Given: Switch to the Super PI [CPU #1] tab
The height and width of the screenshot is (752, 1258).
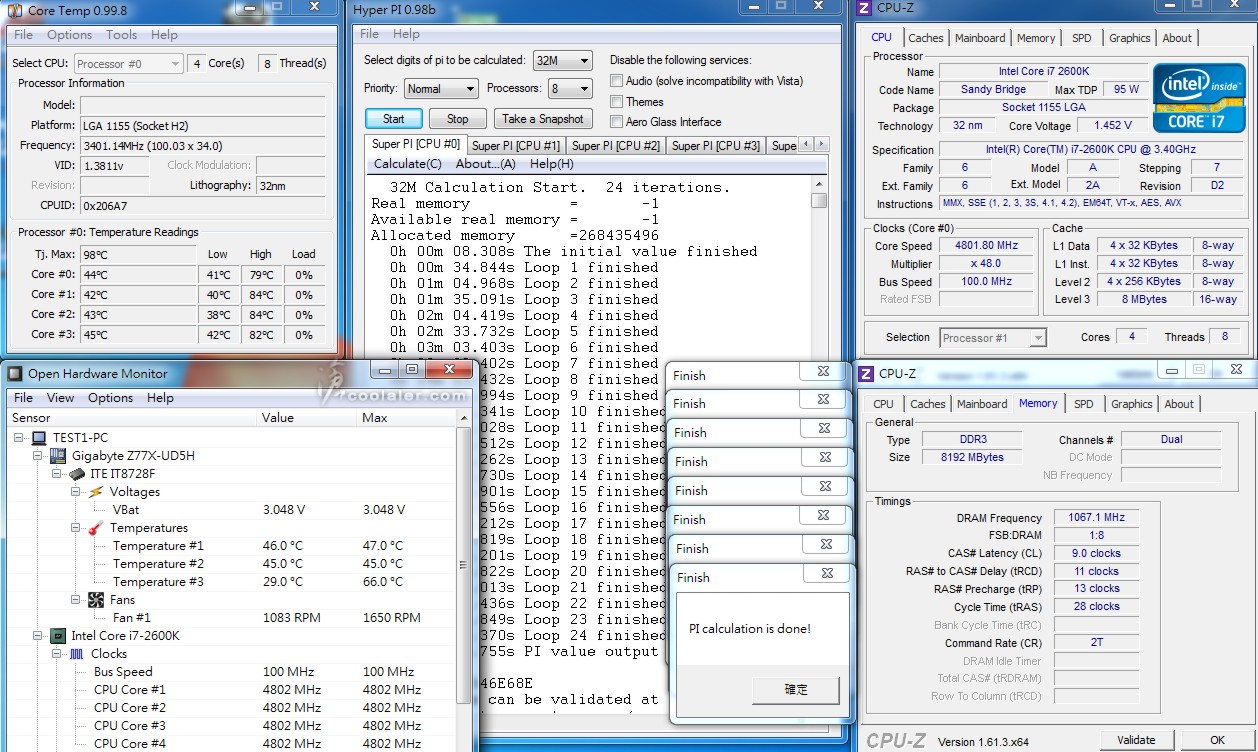Looking at the screenshot, I should pos(516,146).
